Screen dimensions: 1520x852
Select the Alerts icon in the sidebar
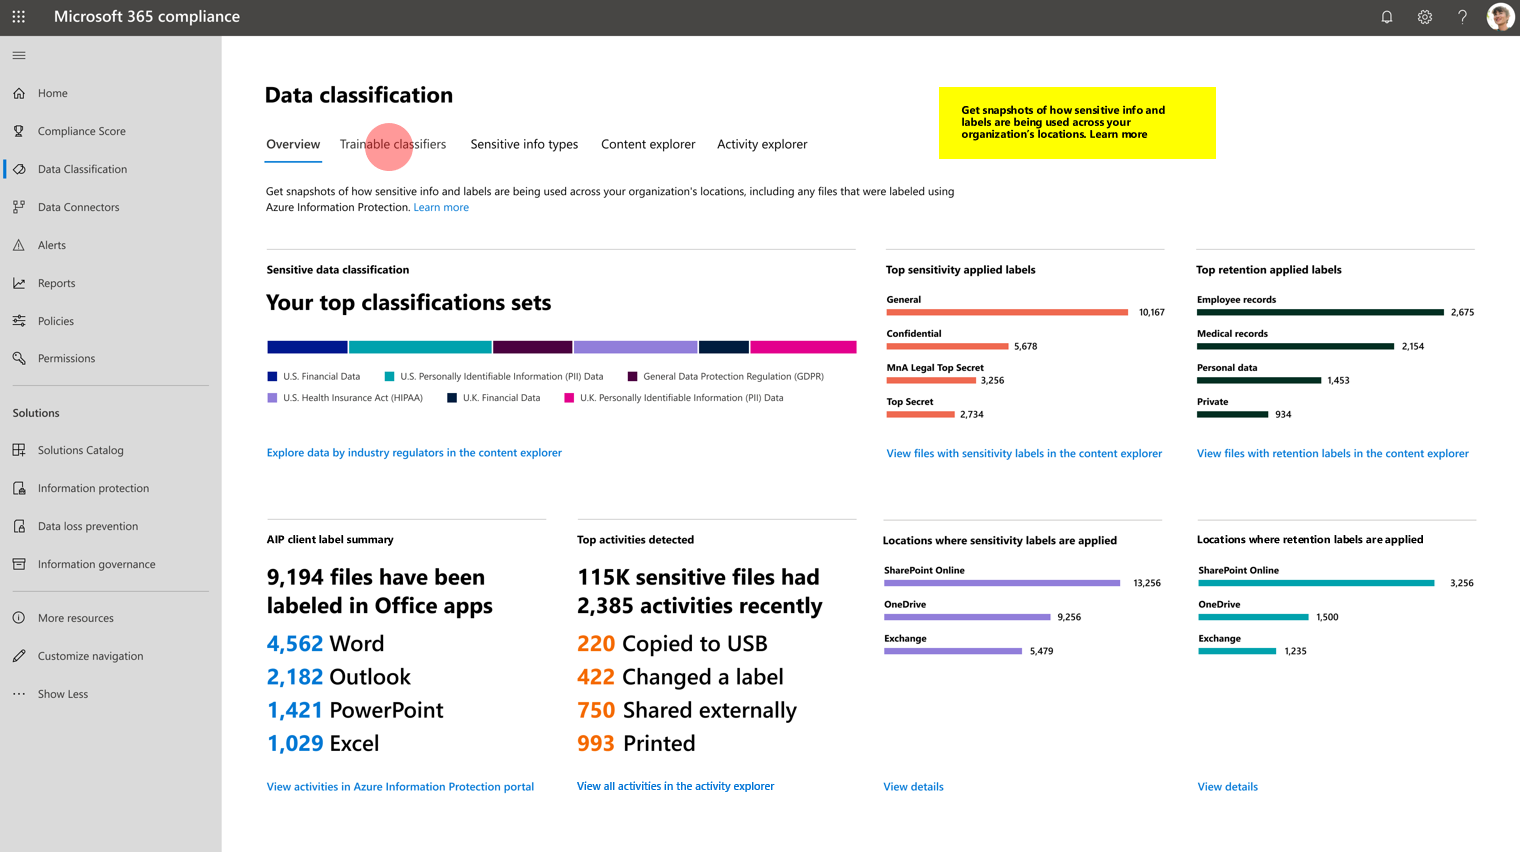18,245
